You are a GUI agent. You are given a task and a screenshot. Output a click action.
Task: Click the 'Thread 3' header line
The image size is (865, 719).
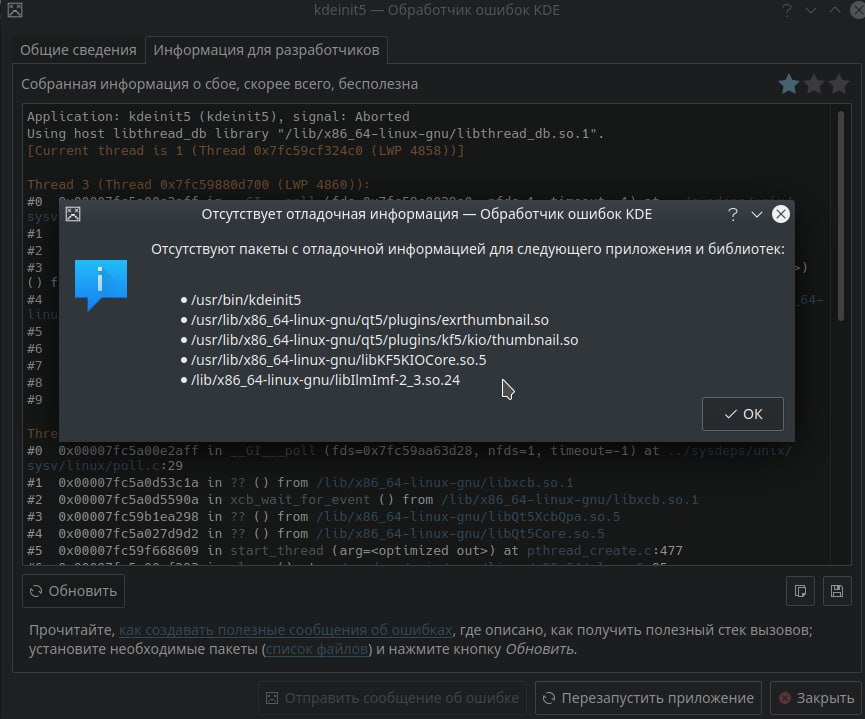tap(199, 184)
